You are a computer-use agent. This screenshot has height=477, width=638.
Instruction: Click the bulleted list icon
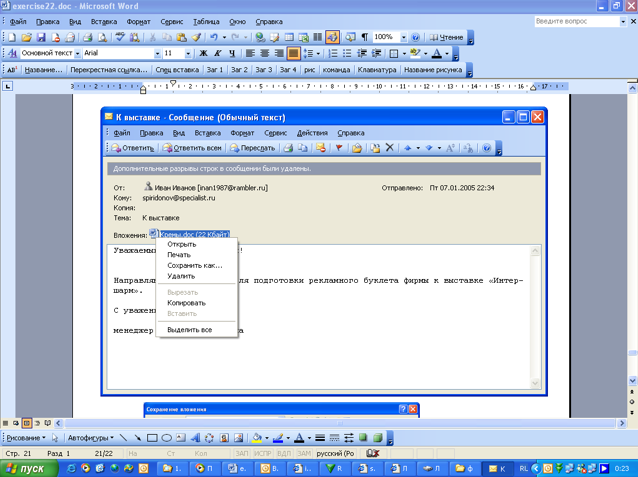pyautogui.click(x=347, y=53)
